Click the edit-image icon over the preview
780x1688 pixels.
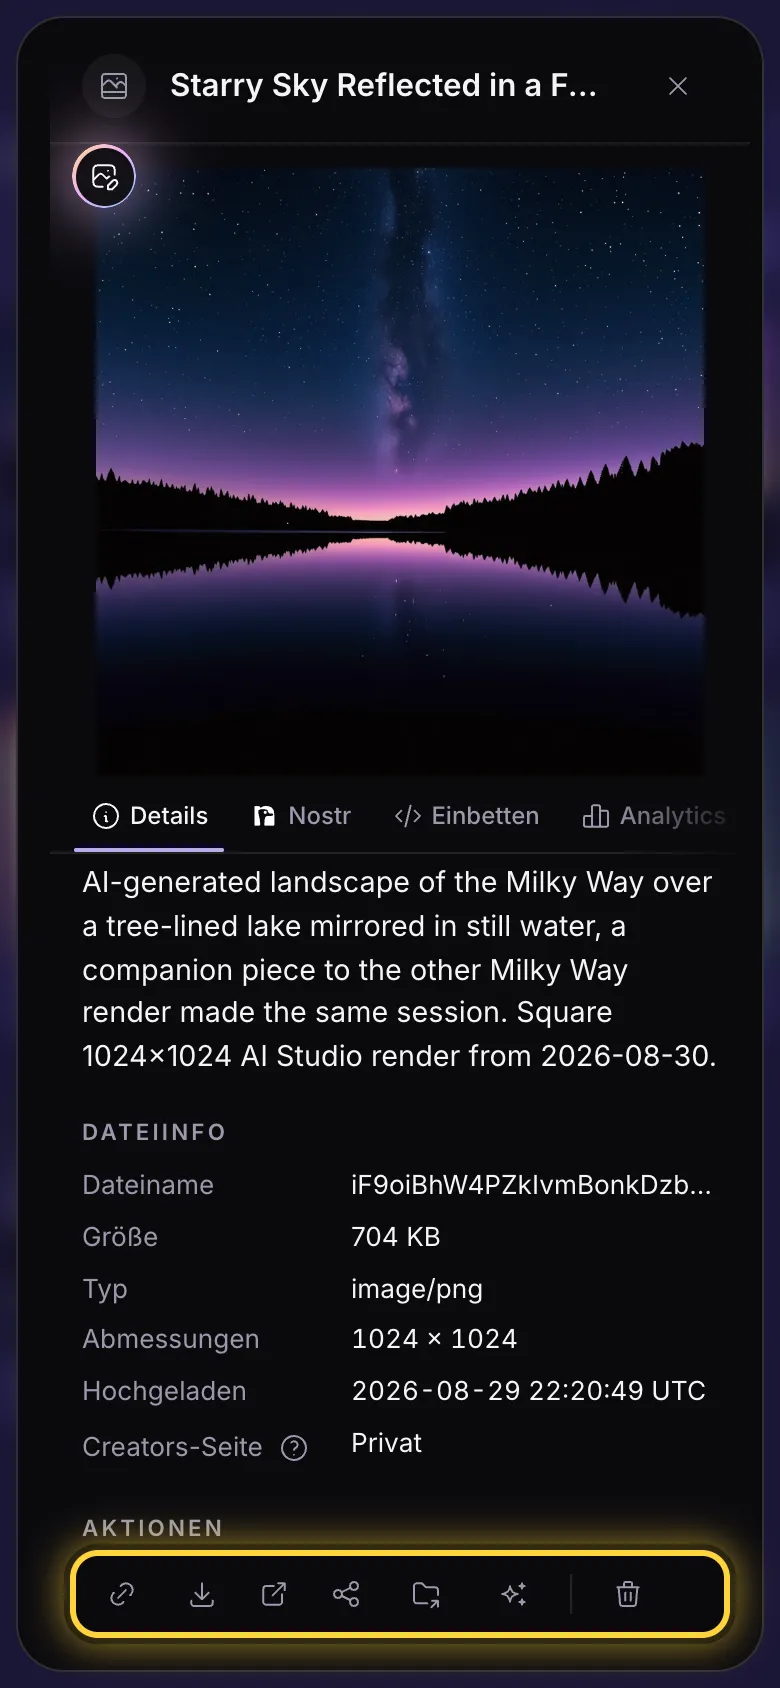(x=104, y=177)
